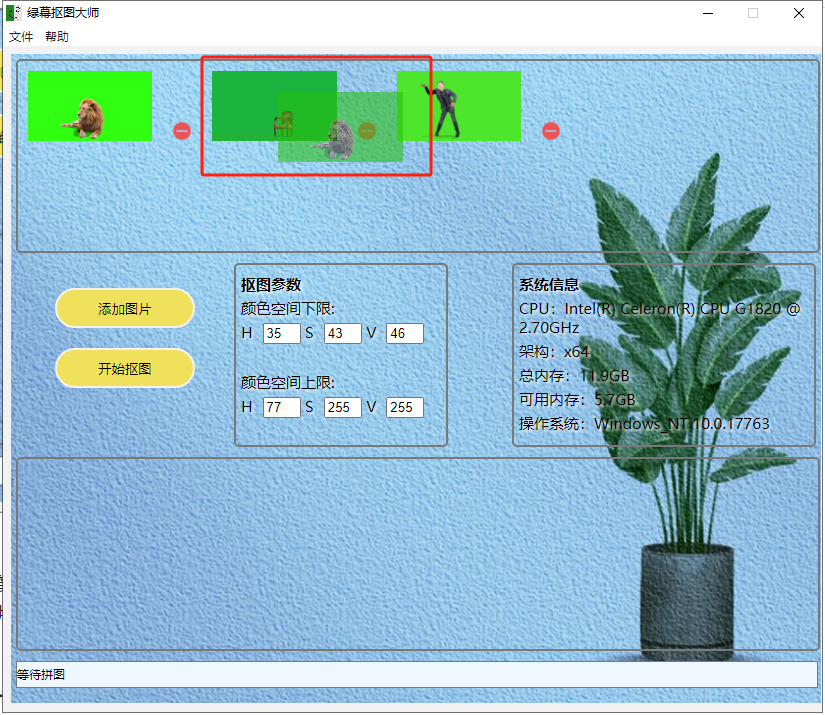The width and height of the screenshot is (825, 715).
Task: Select the dancing man thumbnail
Action: tap(459, 106)
